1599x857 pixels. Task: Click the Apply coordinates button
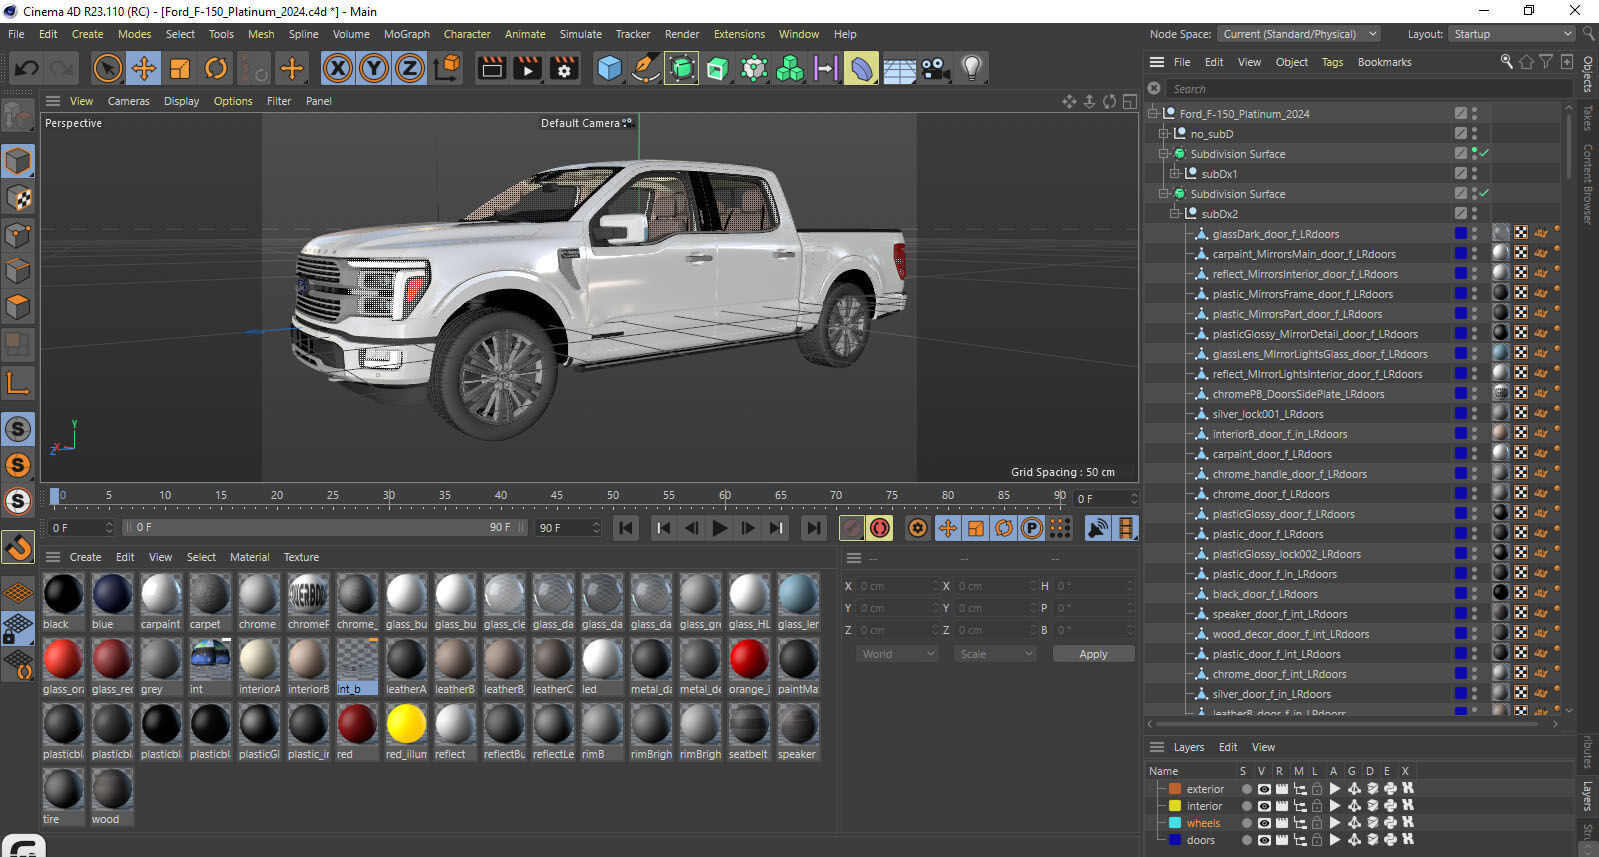tap(1093, 654)
